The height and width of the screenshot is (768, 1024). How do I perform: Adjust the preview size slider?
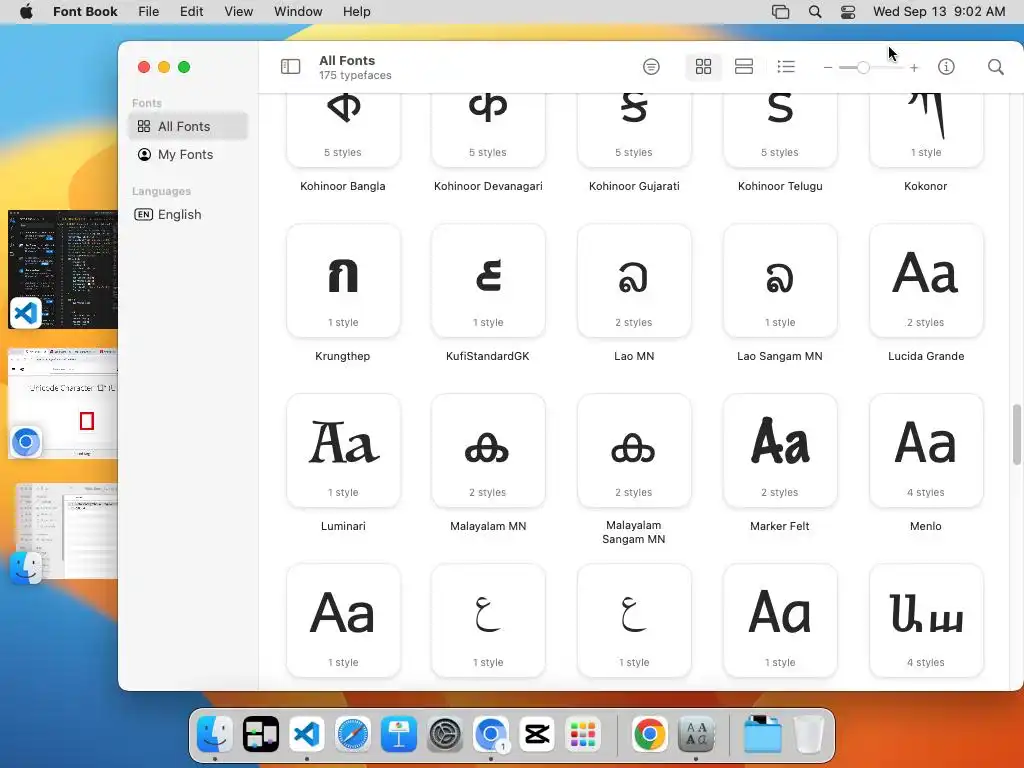pyautogui.click(x=863, y=67)
